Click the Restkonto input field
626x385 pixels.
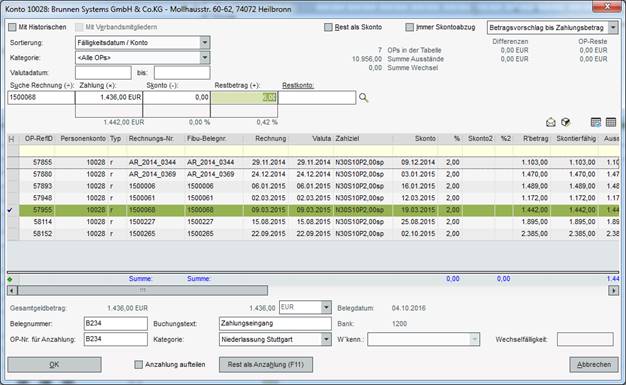tap(317, 97)
